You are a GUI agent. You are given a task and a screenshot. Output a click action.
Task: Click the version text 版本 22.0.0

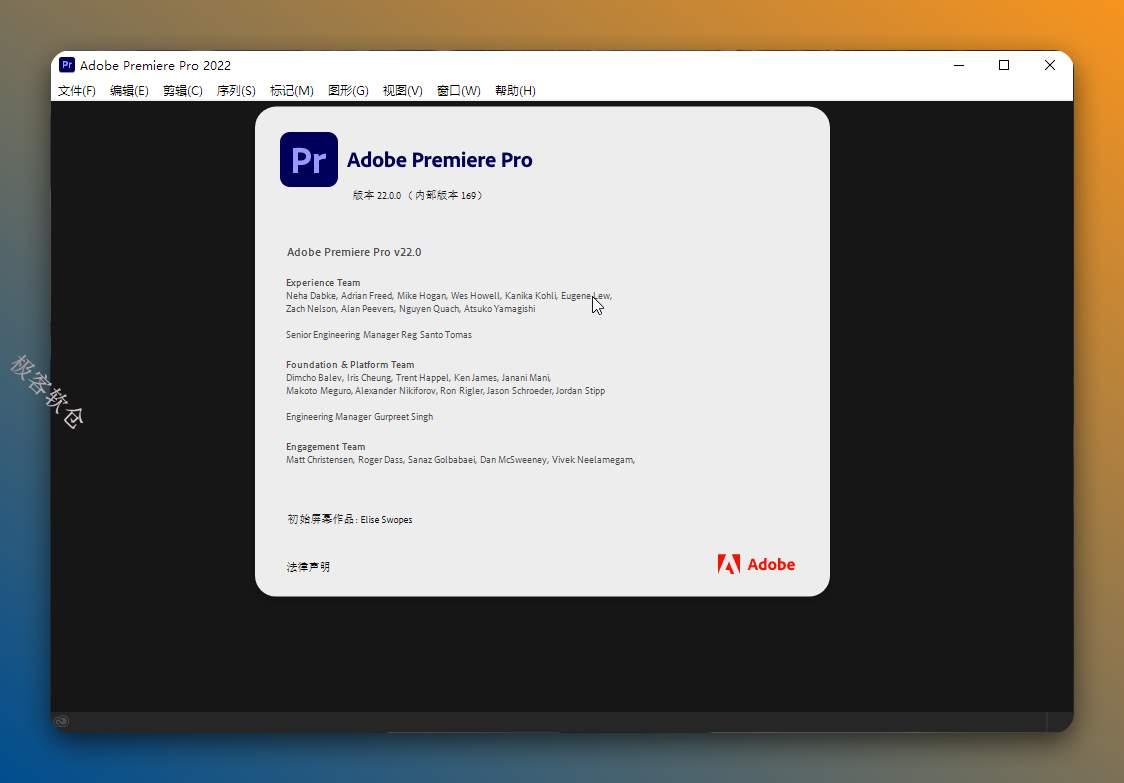pos(418,195)
